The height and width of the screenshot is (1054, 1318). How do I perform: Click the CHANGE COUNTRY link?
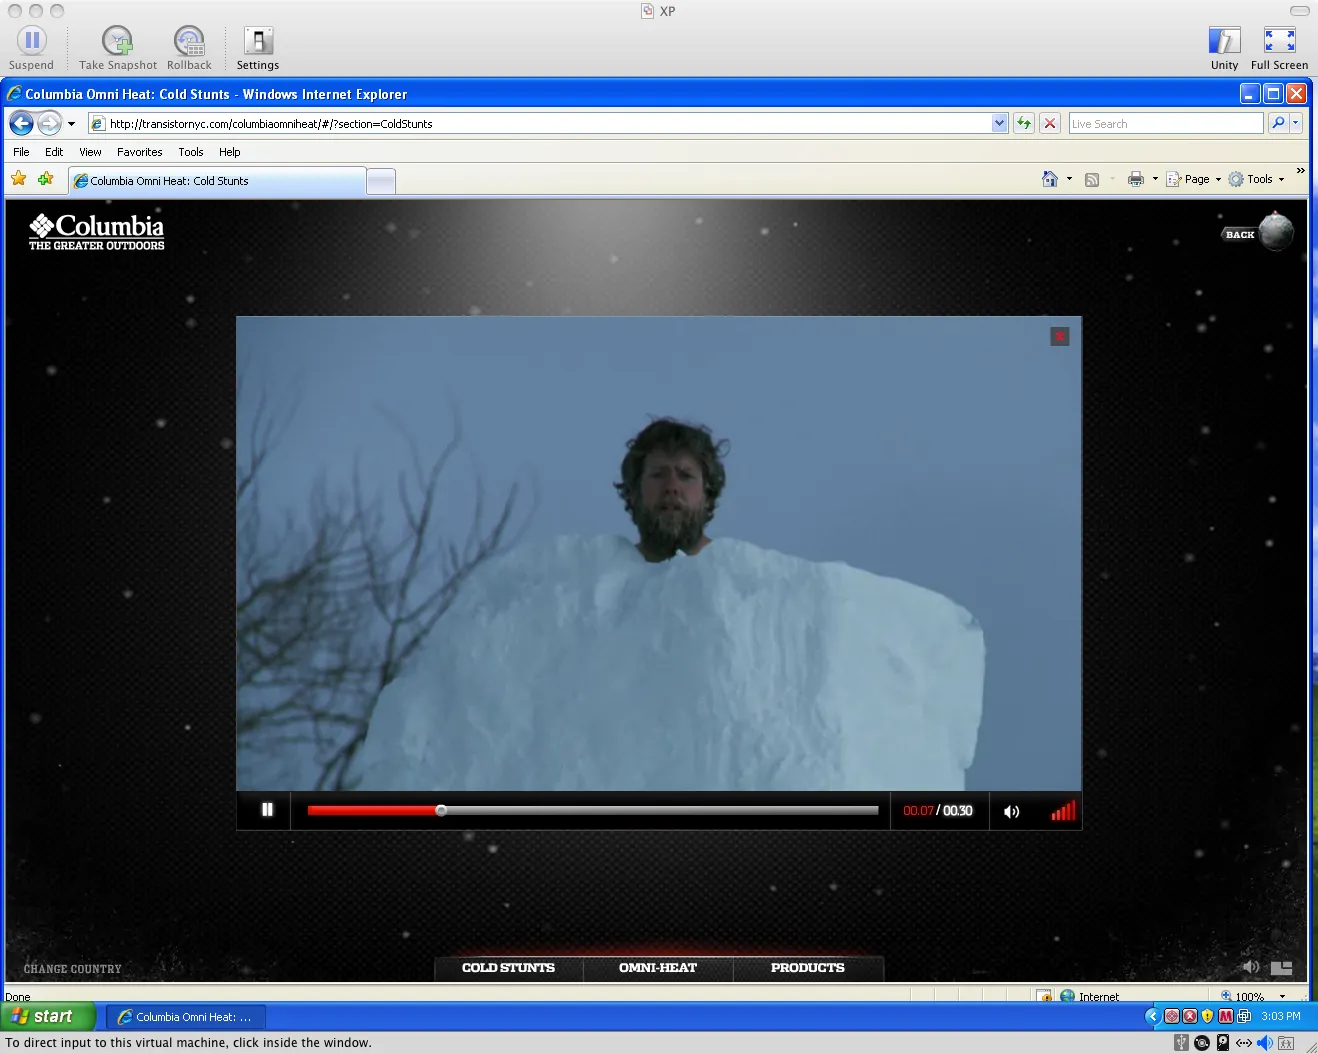click(73, 969)
